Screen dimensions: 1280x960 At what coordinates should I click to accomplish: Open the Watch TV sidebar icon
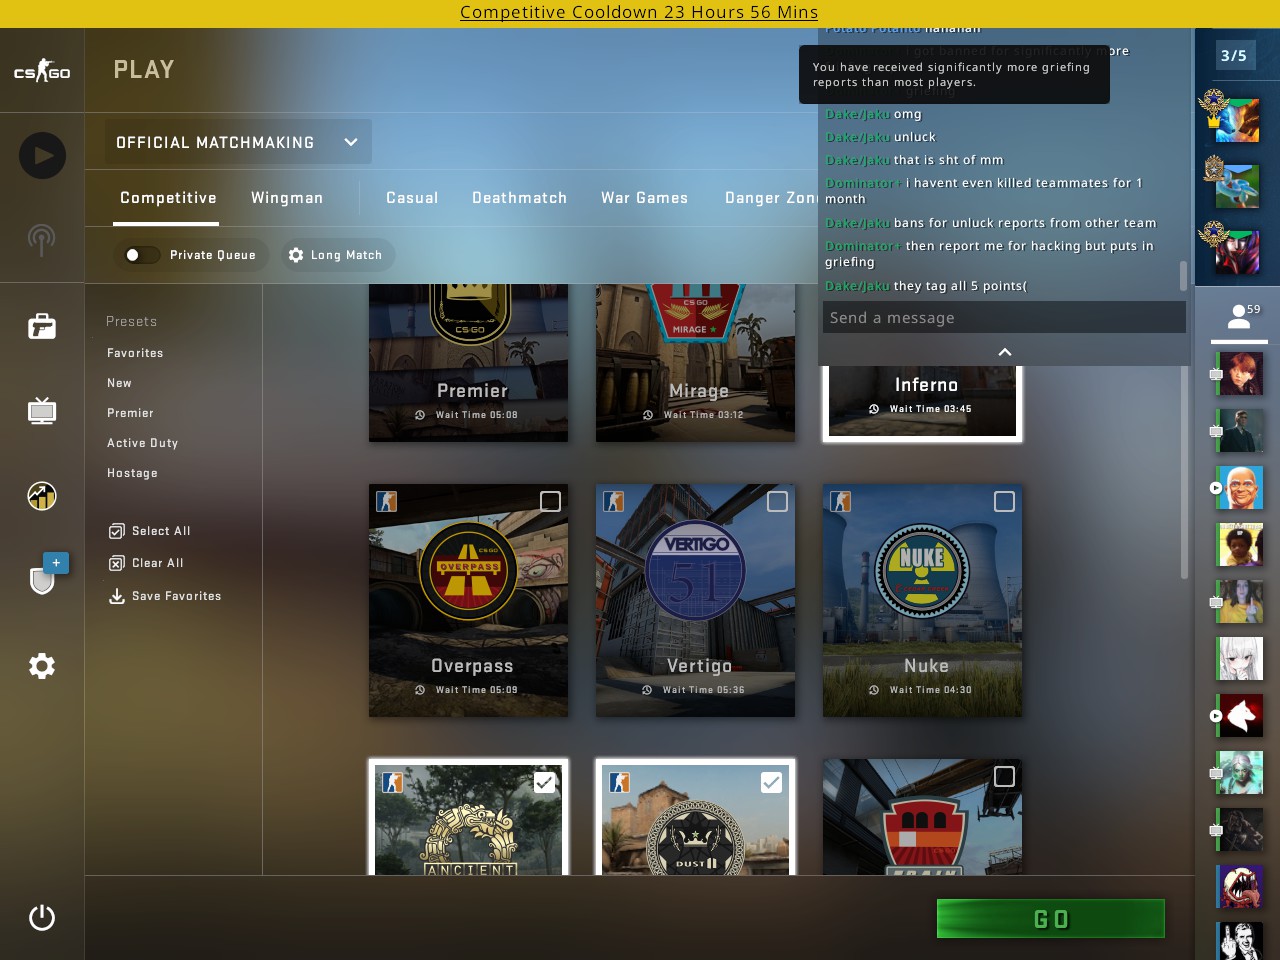(42, 411)
